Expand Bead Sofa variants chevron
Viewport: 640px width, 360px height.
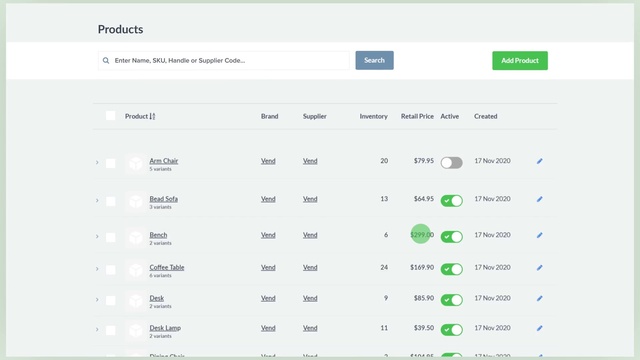click(x=97, y=200)
